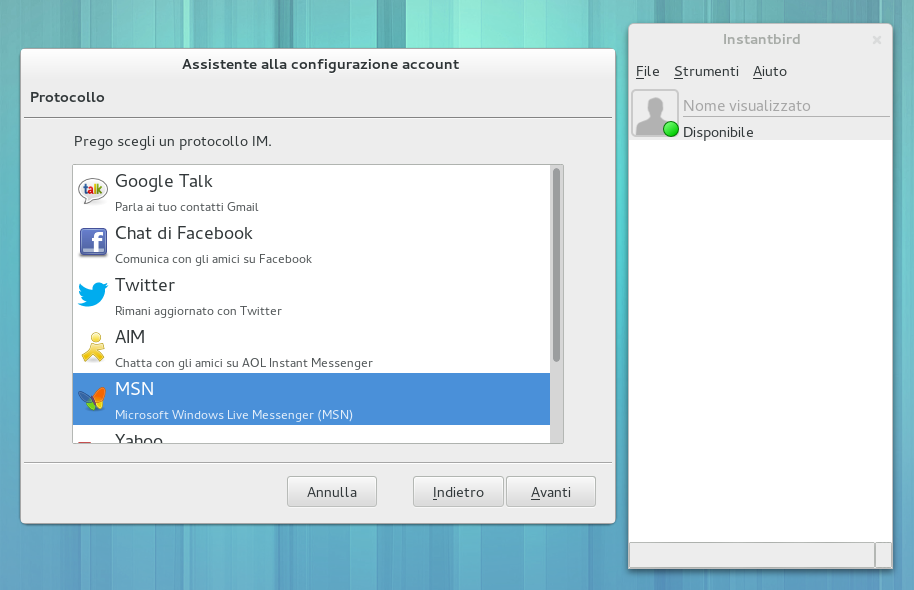Open the Aiuto menu
Image resolution: width=914 pixels, height=590 pixels.
click(x=769, y=71)
